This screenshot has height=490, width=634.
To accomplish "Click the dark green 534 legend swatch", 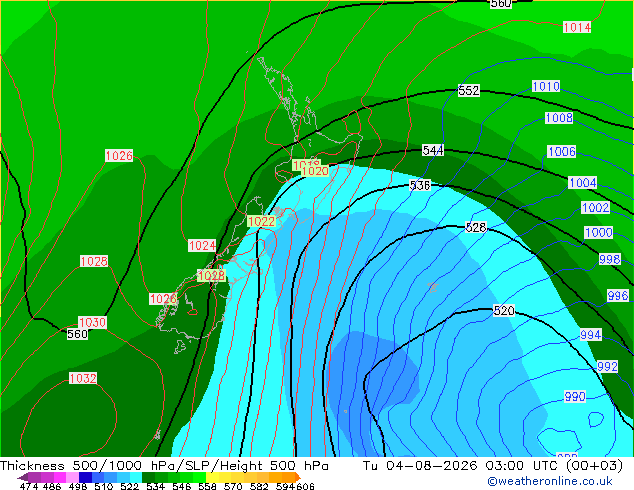I will (x=148, y=477).
